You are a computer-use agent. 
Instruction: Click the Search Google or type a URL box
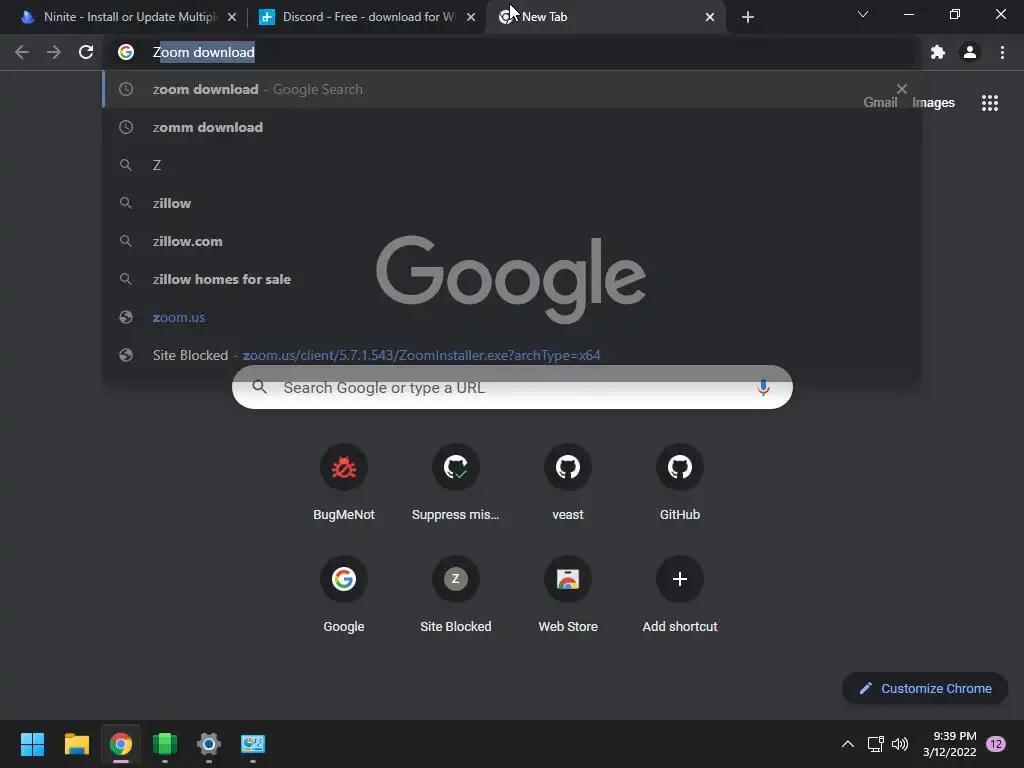(x=512, y=387)
